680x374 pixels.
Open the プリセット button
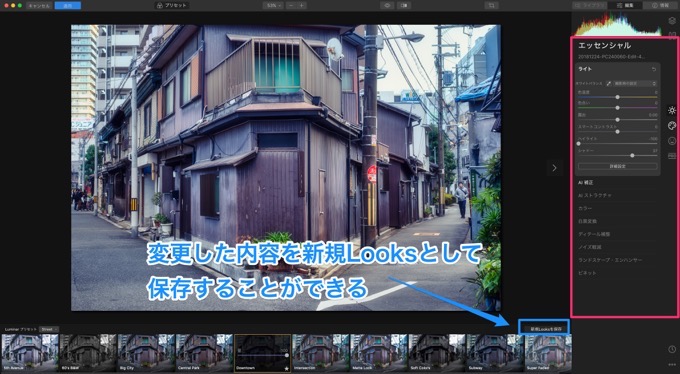[172, 6]
